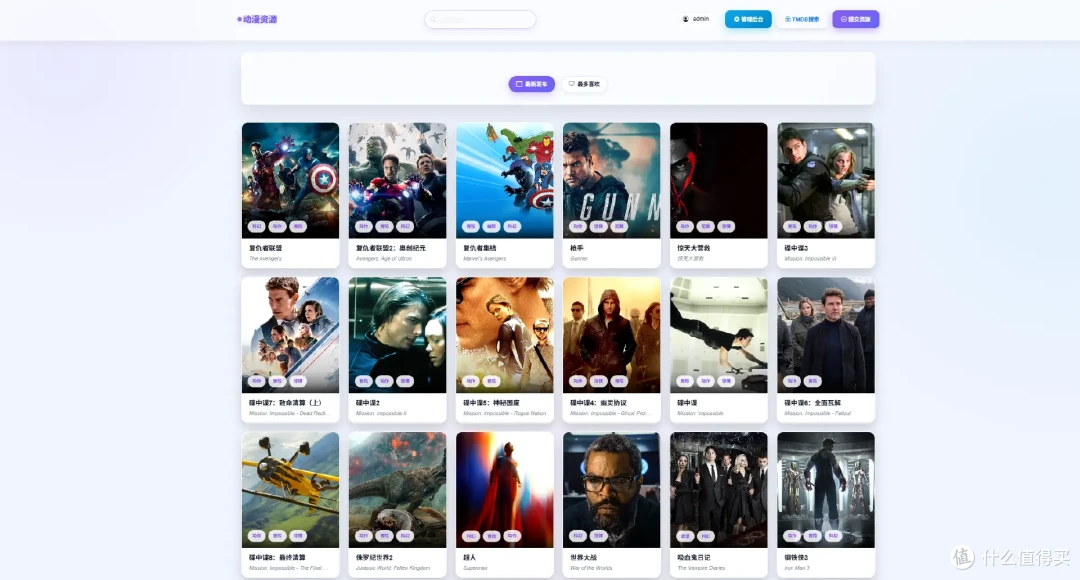The height and width of the screenshot is (580, 1080).
Task: Click the first genre tag on 复仇者联盟 poster
Action: click(x=256, y=226)
